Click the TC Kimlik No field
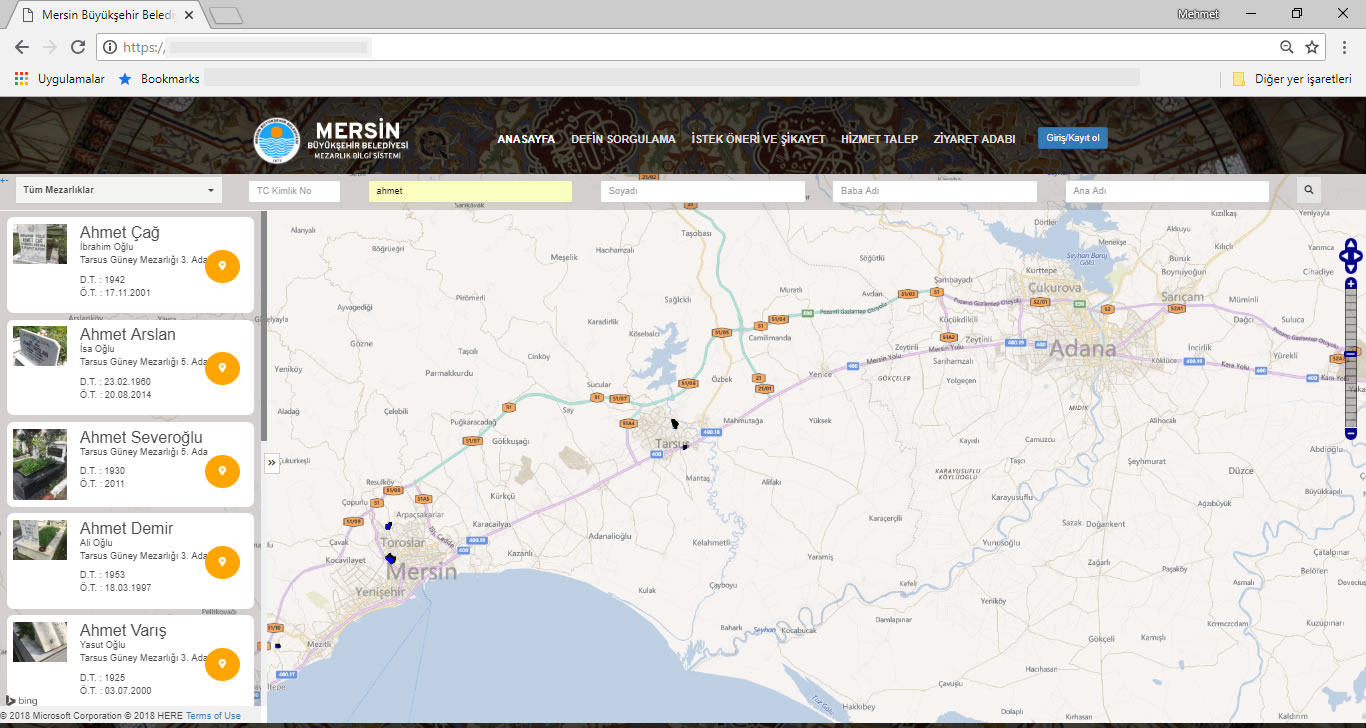This screenshot has width=1366, height=728. click(x=295, y=191)
